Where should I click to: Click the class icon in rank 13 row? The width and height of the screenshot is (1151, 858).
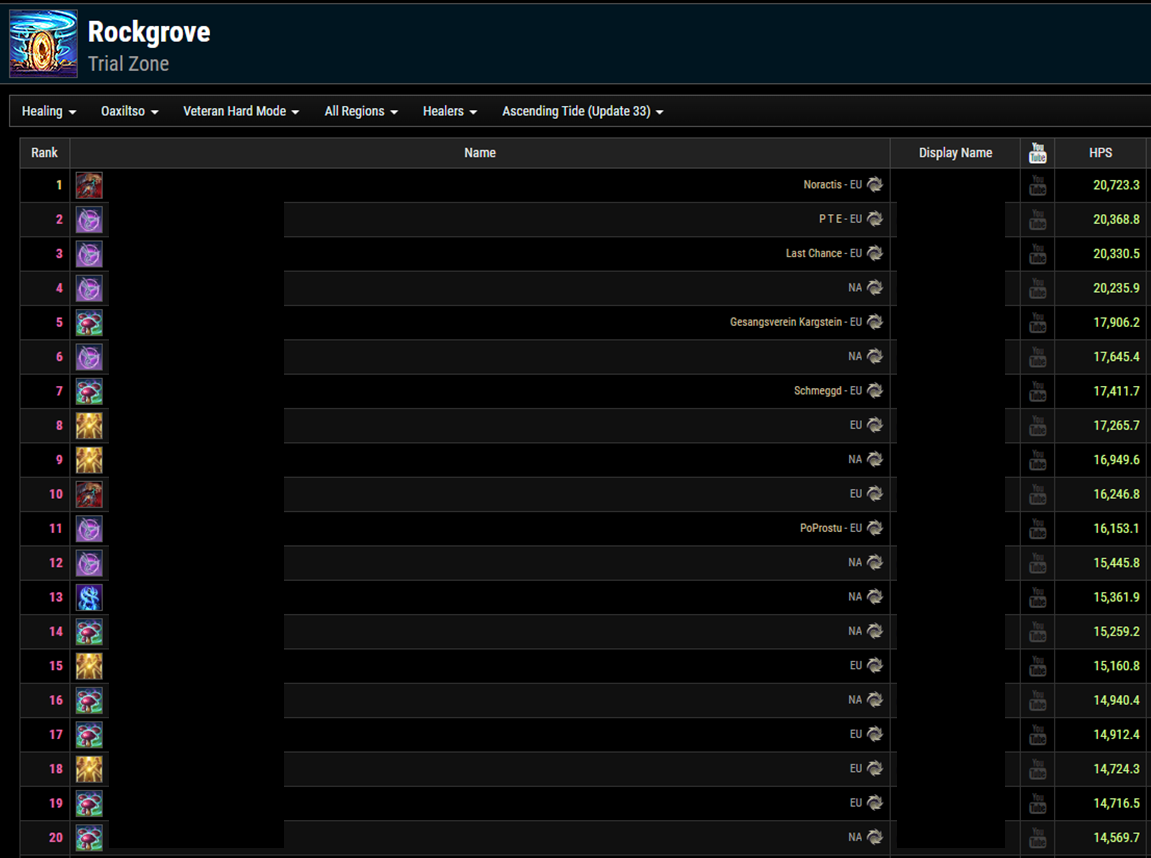(89, 597)
